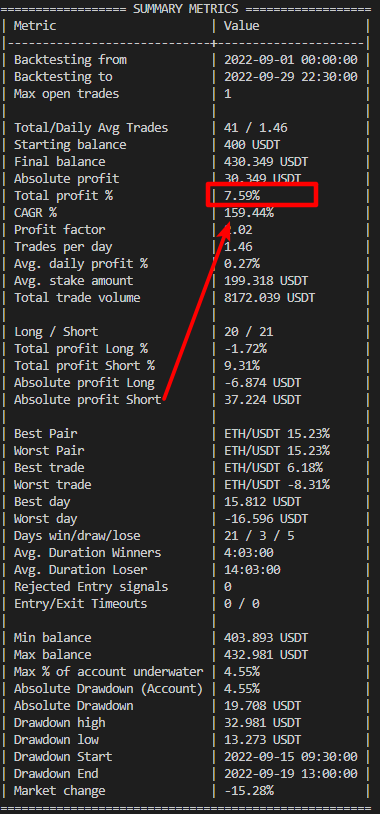Click the Rejected Entry signals label

tap(91, 587)
